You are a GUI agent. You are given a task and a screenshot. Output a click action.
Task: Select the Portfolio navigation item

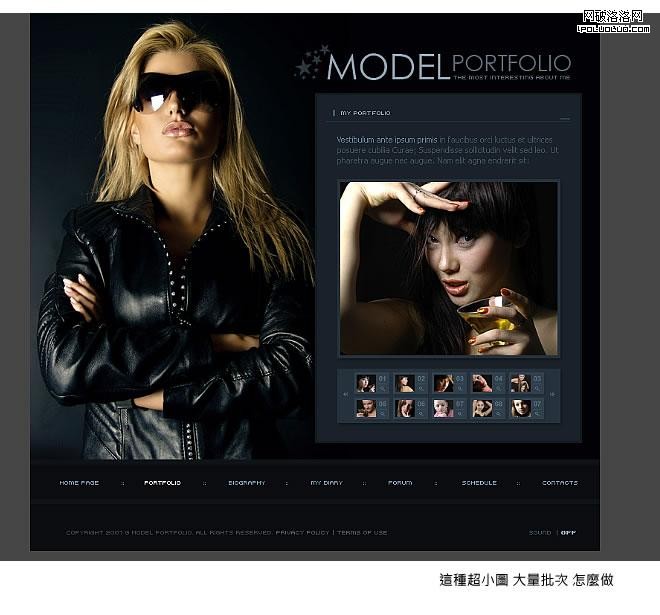pyautogui.click(x=162, y=483)
